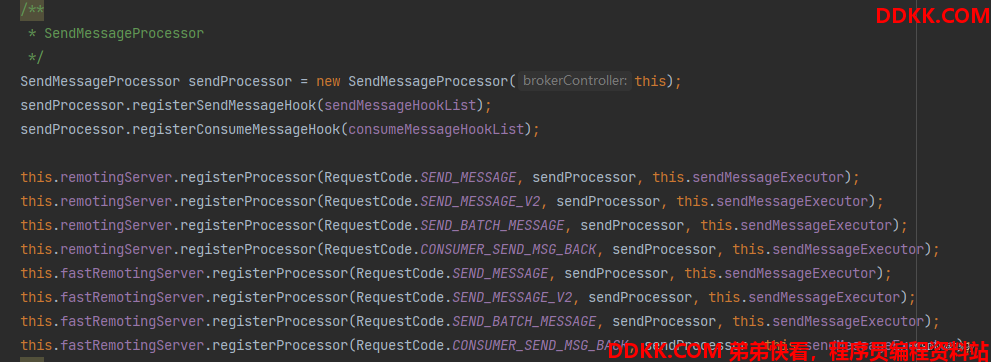Viewport: 991px width, 362px height.
Task: Click the SendMessageProcessor type before sendProcessor
Action: (100, 81)
